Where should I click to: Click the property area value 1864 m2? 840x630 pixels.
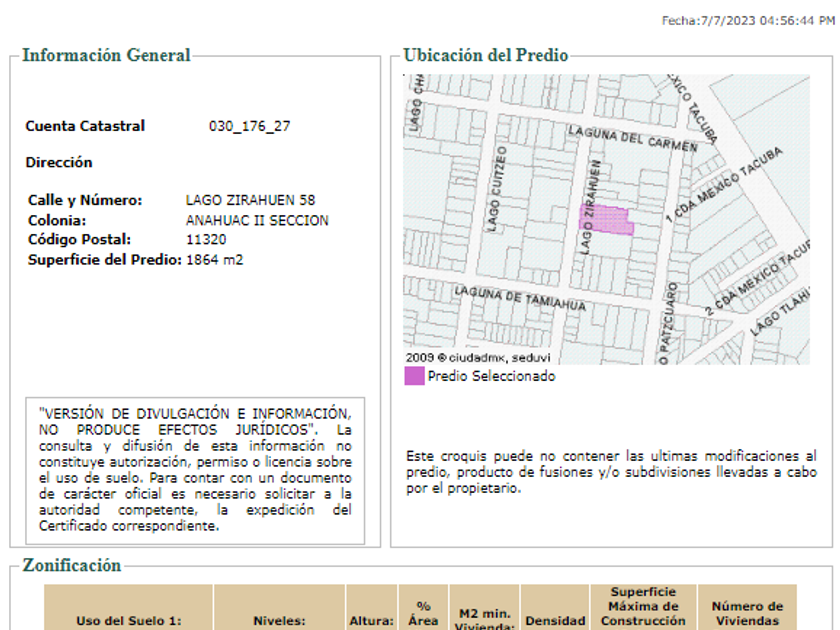[214, 260]
